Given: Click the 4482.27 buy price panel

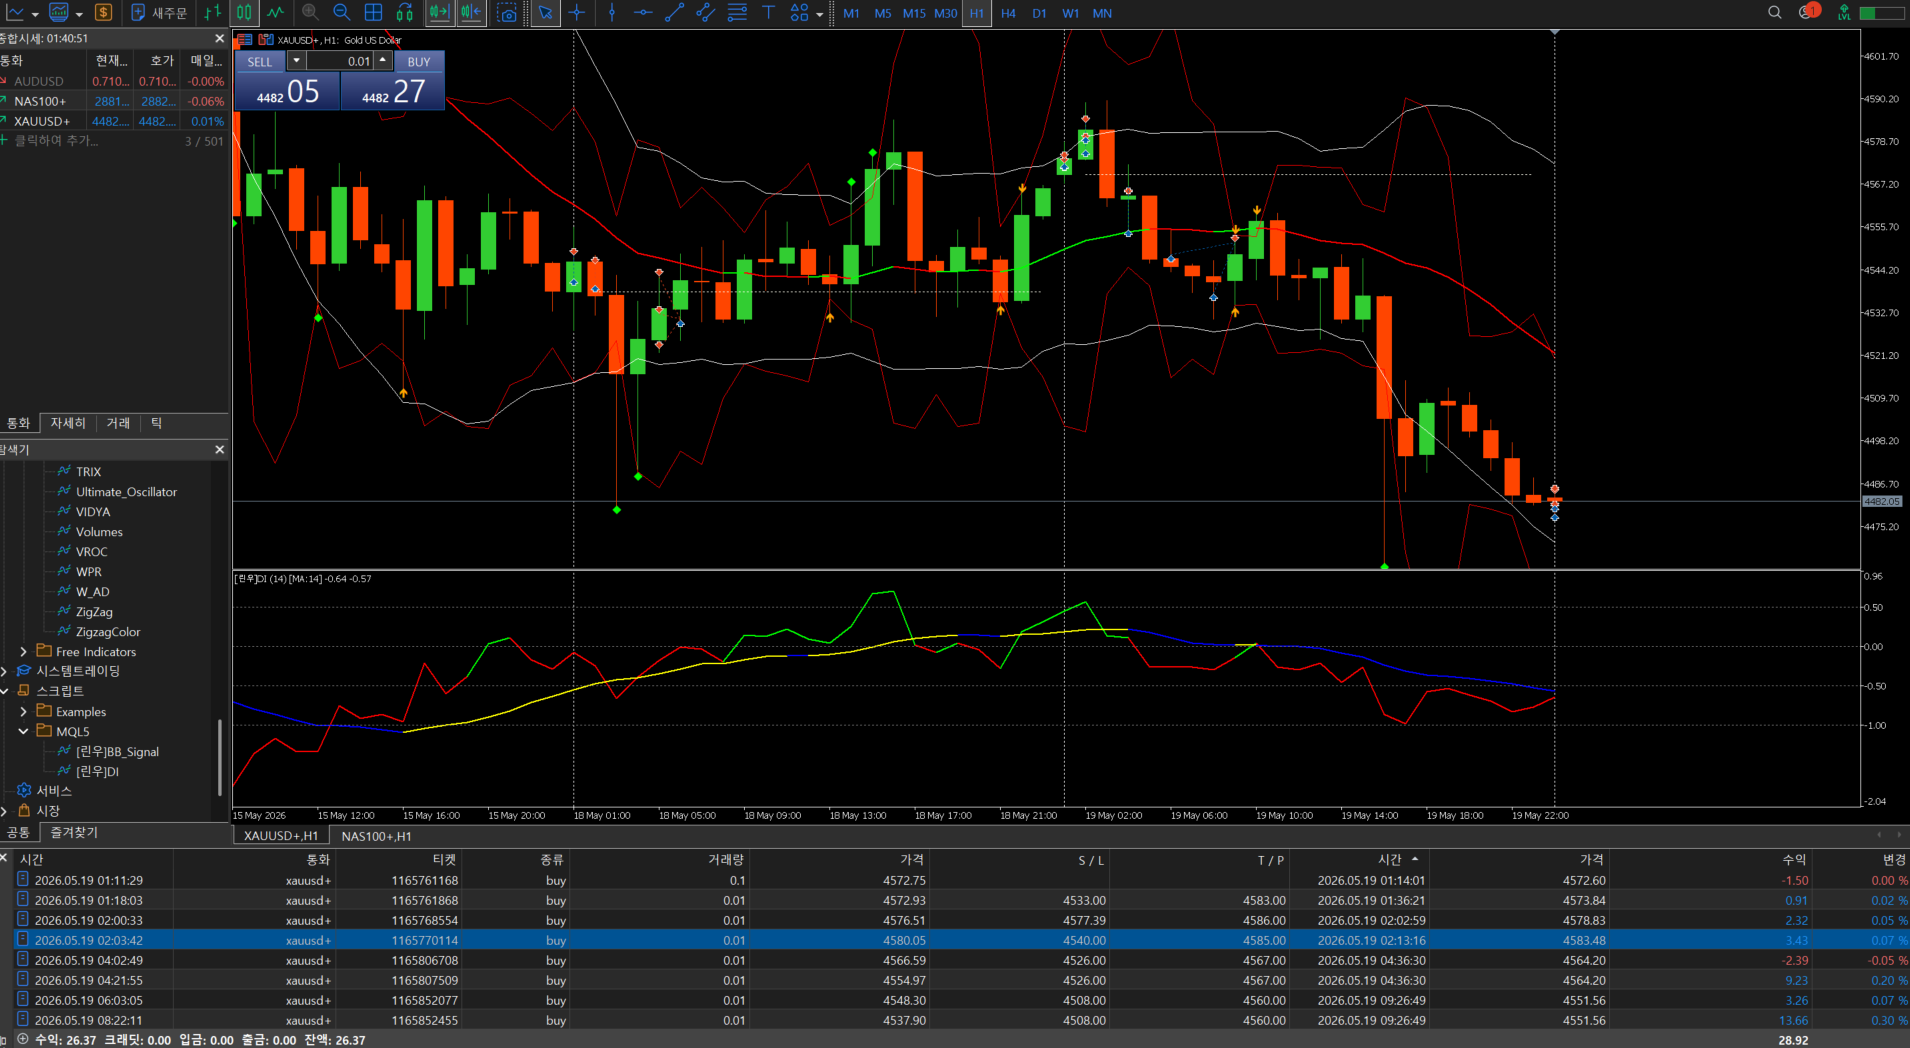Looking at the screenshot, I should pos(393,92).
